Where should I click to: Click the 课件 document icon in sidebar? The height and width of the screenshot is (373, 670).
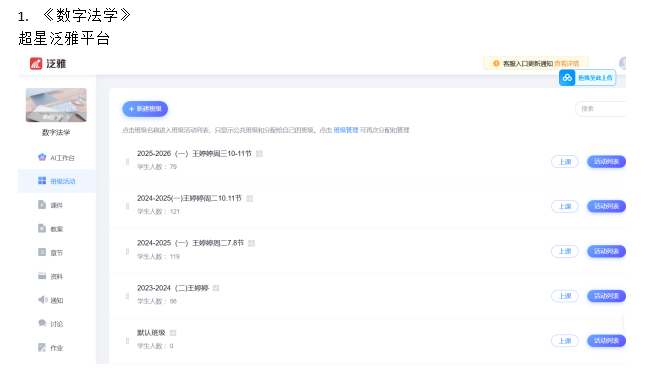tap(42, 205)
